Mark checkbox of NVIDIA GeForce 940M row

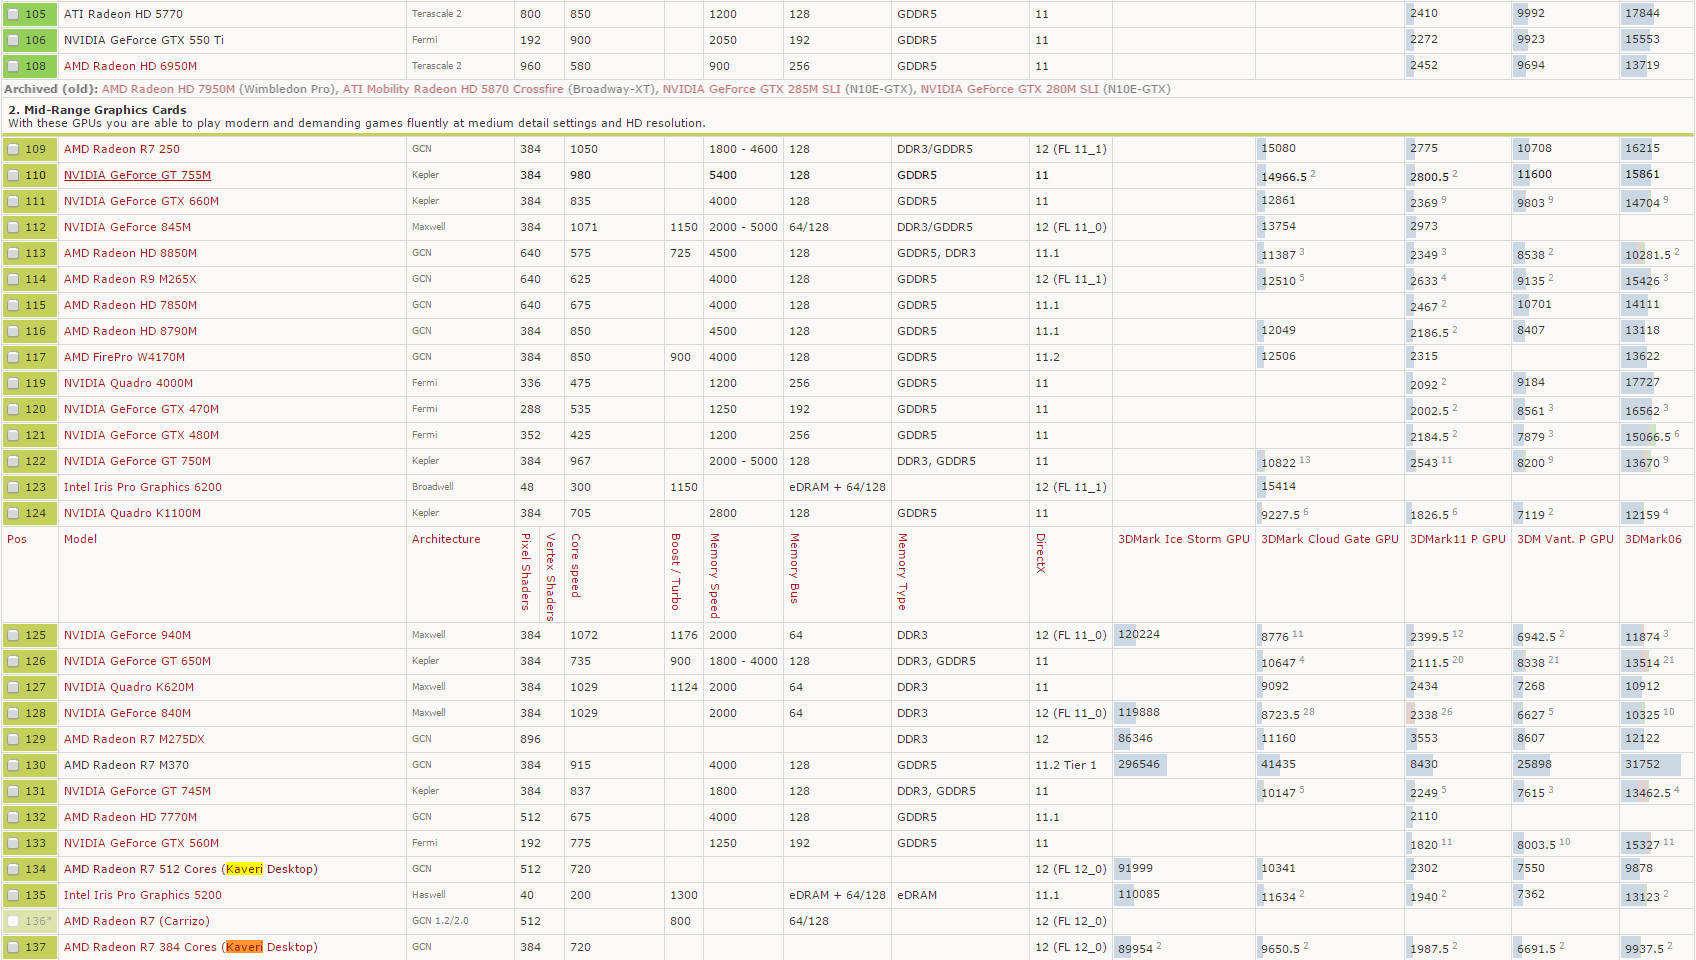(13, 635)
